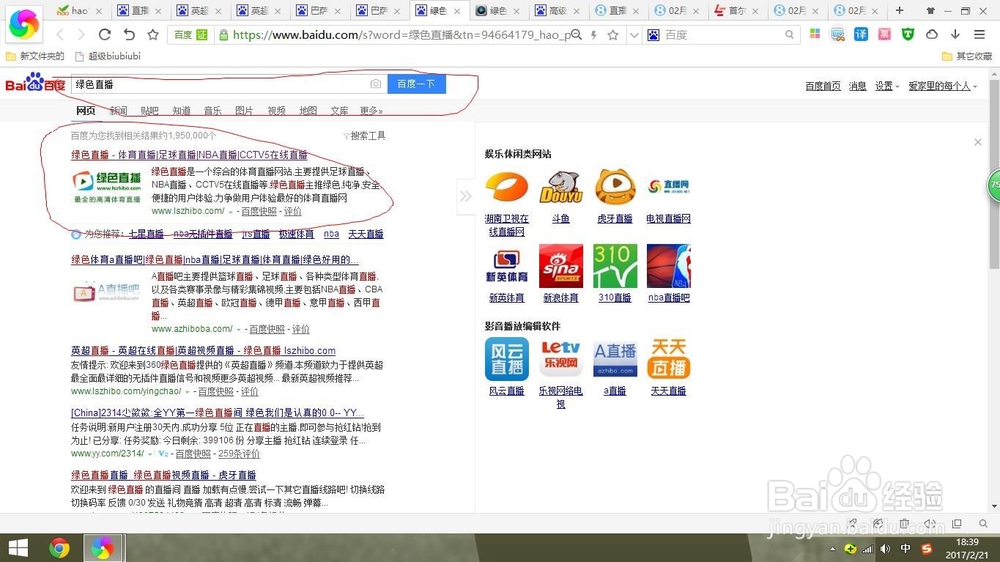Click the 百度首页 link in header

point(823,86)
